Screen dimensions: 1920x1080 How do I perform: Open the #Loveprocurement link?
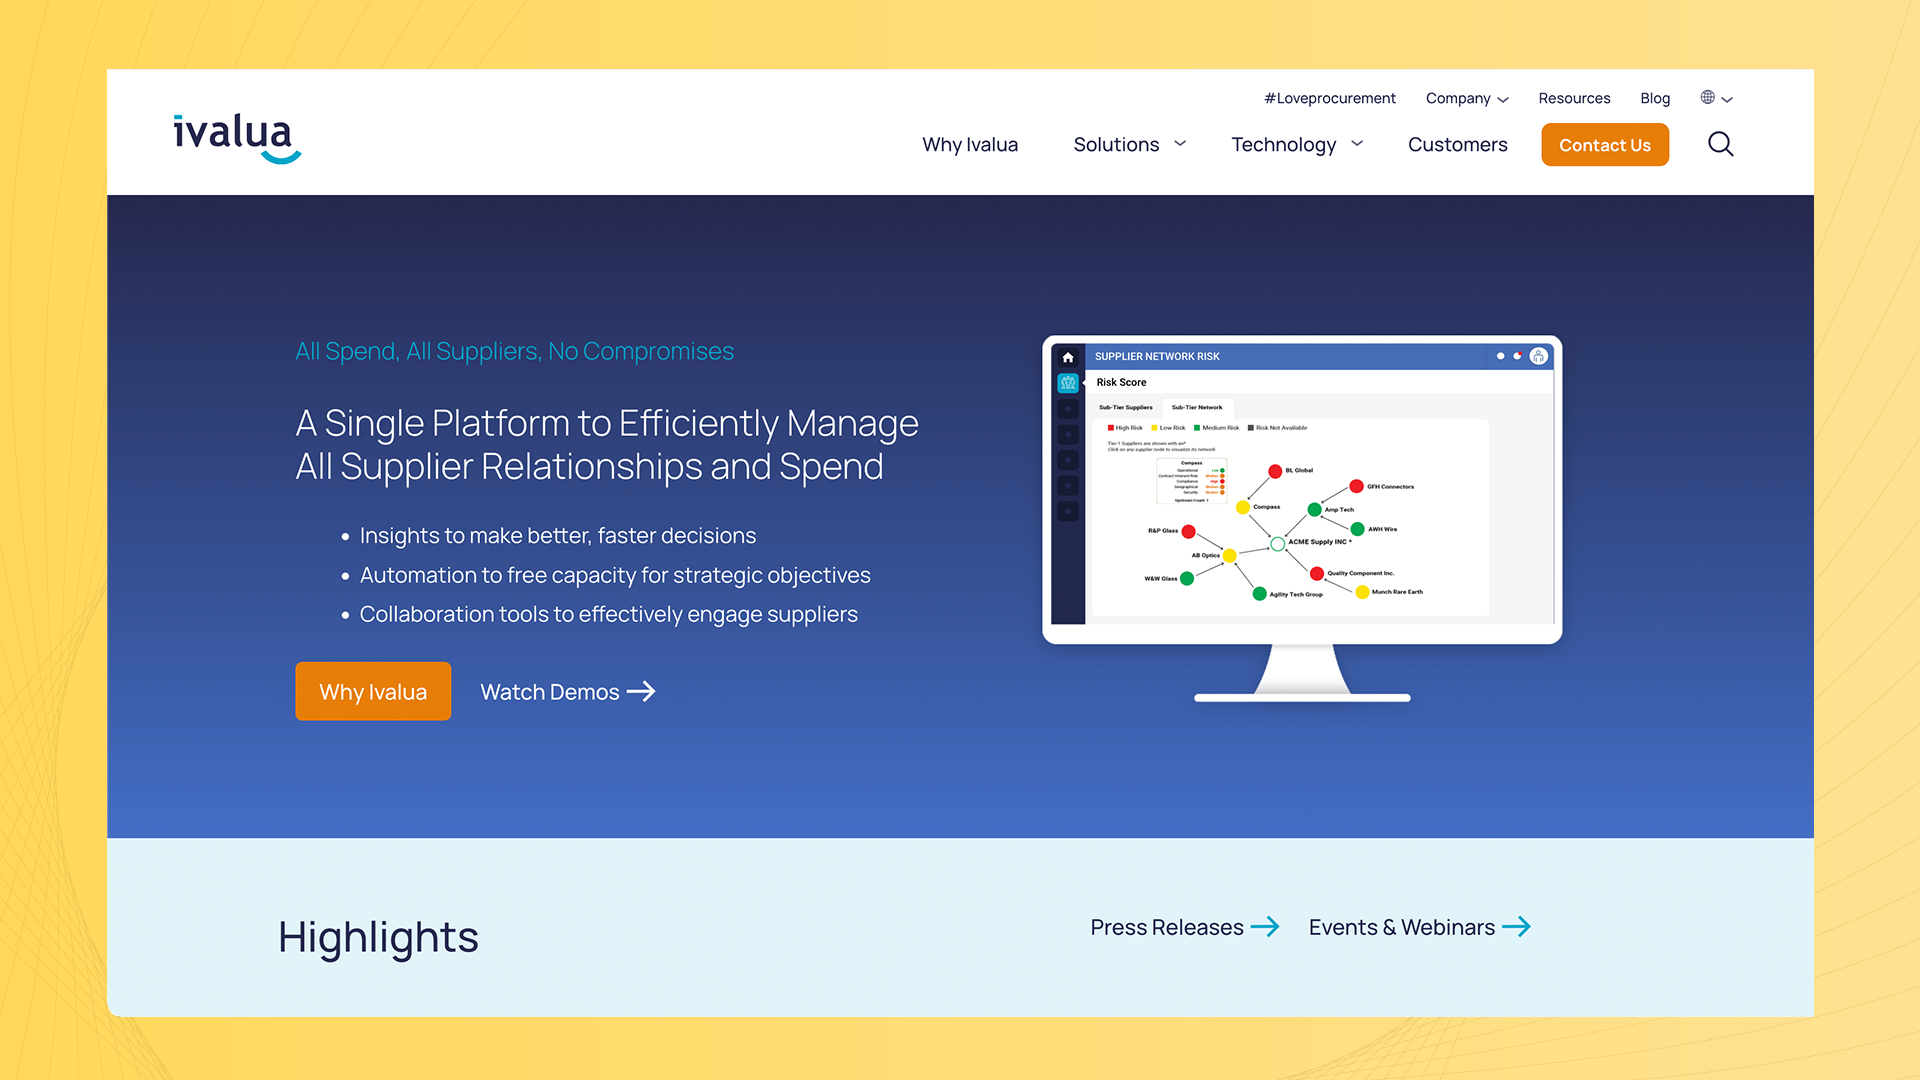(1329, 98)
